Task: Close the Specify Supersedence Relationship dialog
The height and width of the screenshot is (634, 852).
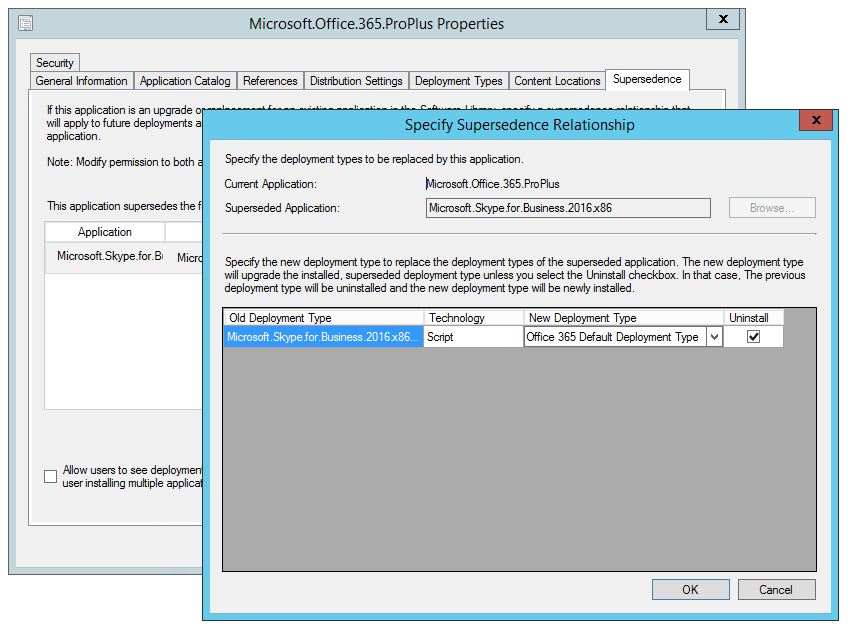Action: pyautogui.click(x=816, y=120)
